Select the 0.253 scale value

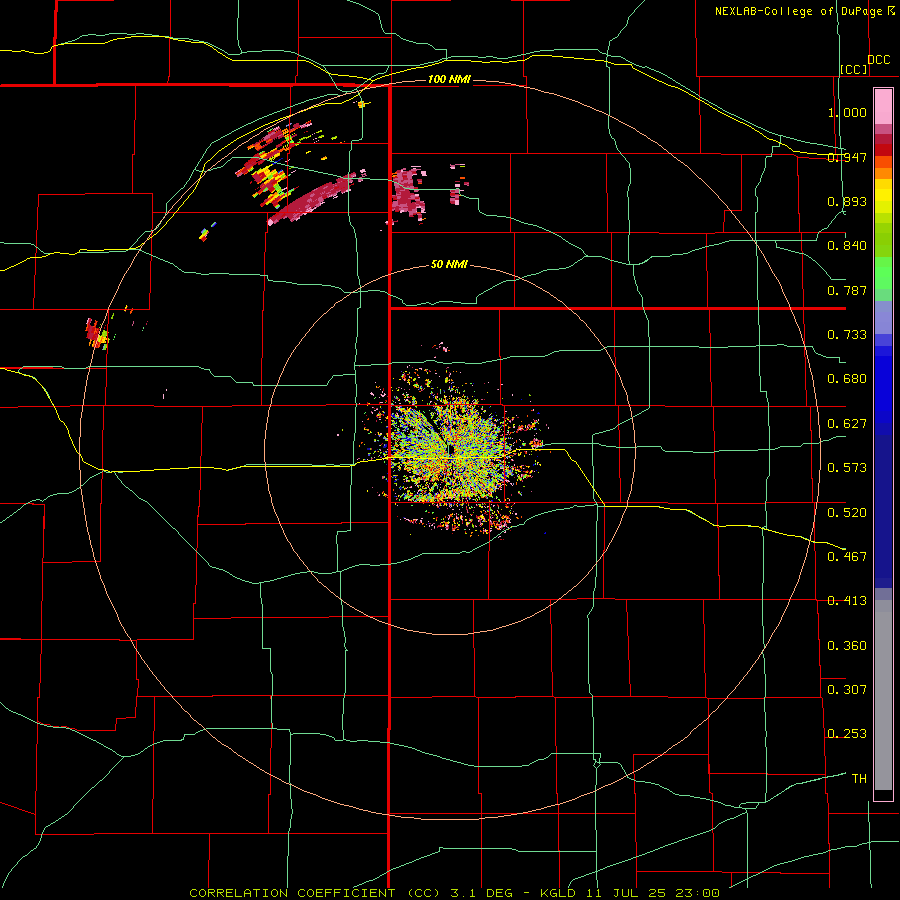tap(847, 734)
